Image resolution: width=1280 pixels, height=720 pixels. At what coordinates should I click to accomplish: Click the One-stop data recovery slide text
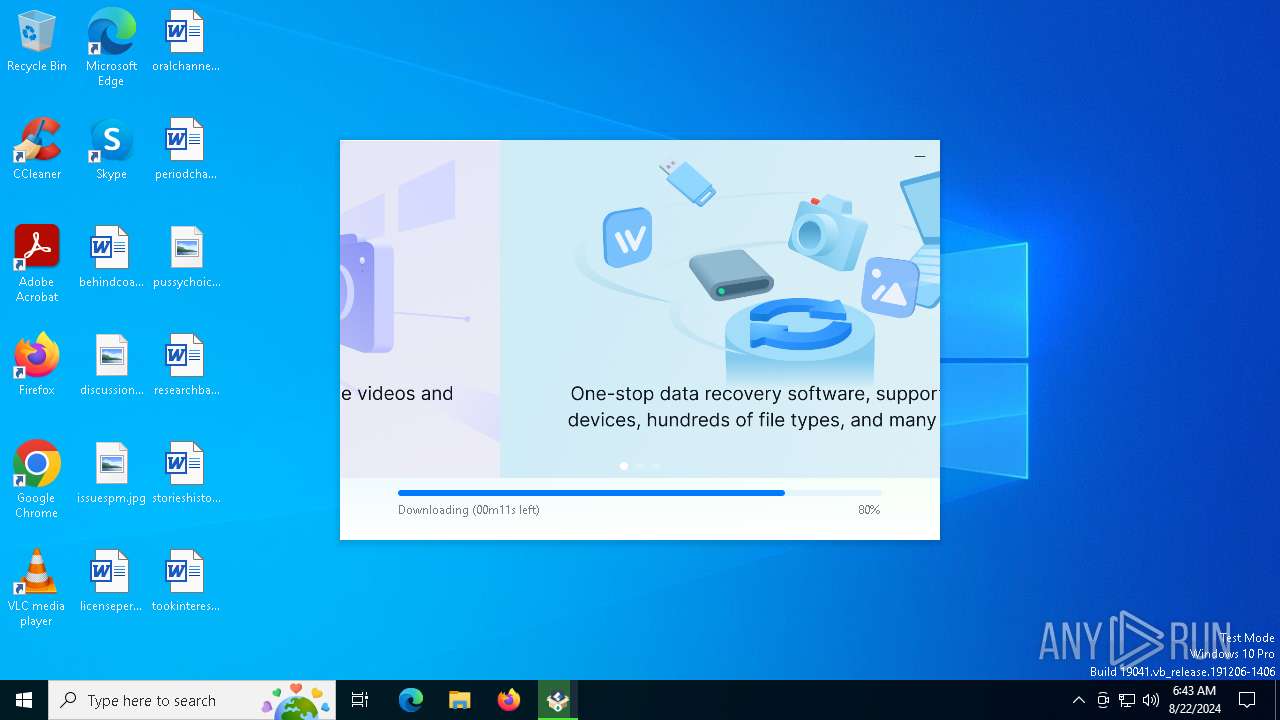[x=753, y=407]
